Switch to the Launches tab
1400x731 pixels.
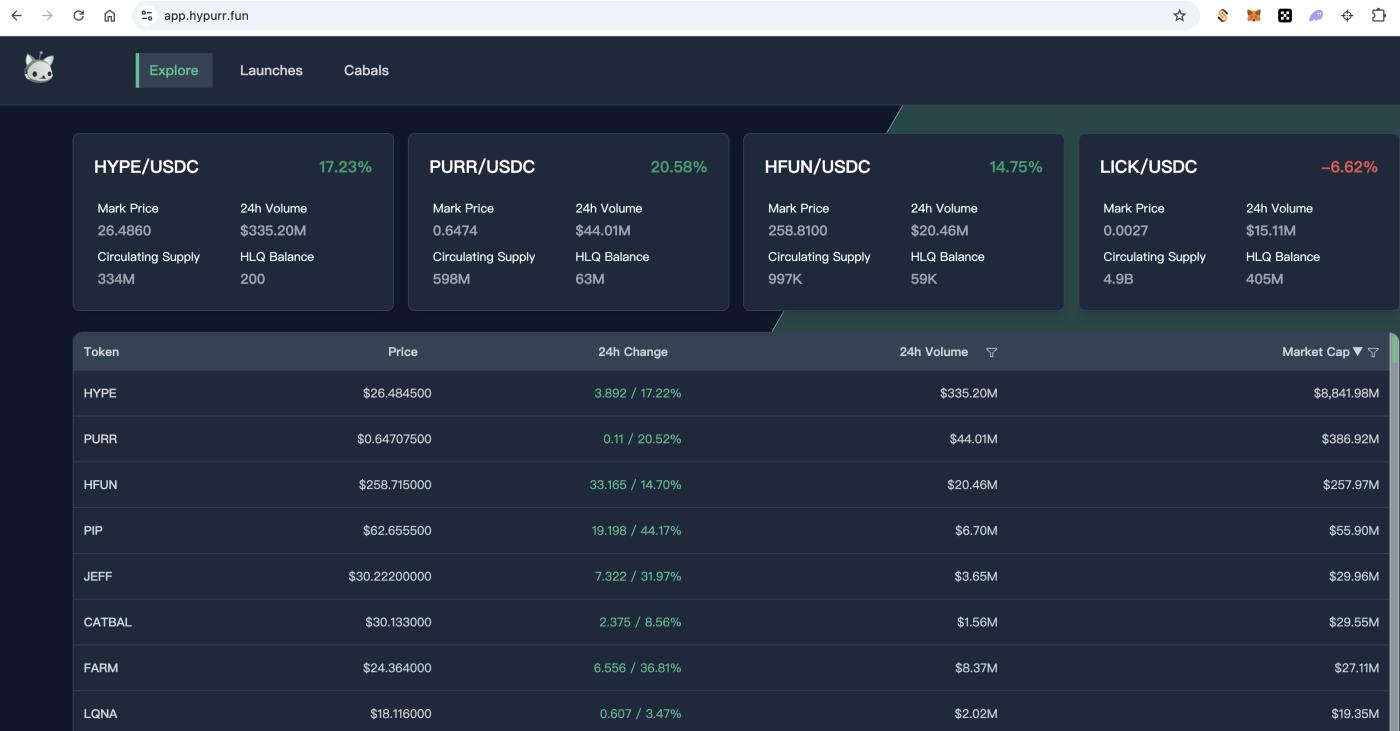[271, 70]
